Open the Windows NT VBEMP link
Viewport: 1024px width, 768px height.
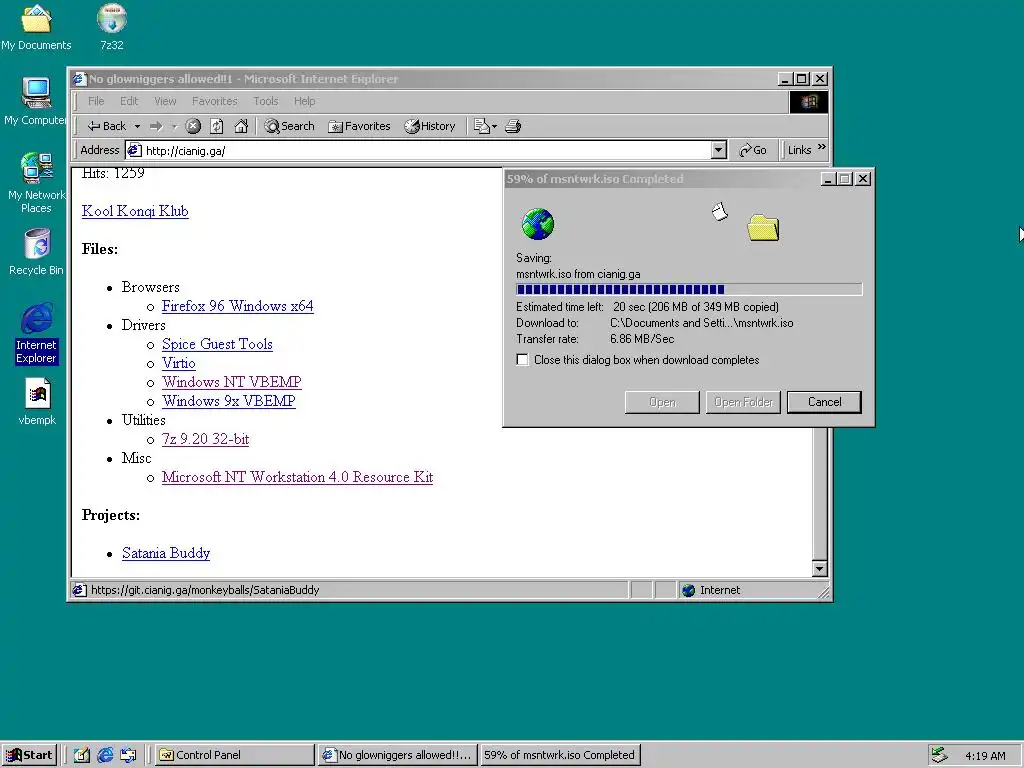point(232,382)
